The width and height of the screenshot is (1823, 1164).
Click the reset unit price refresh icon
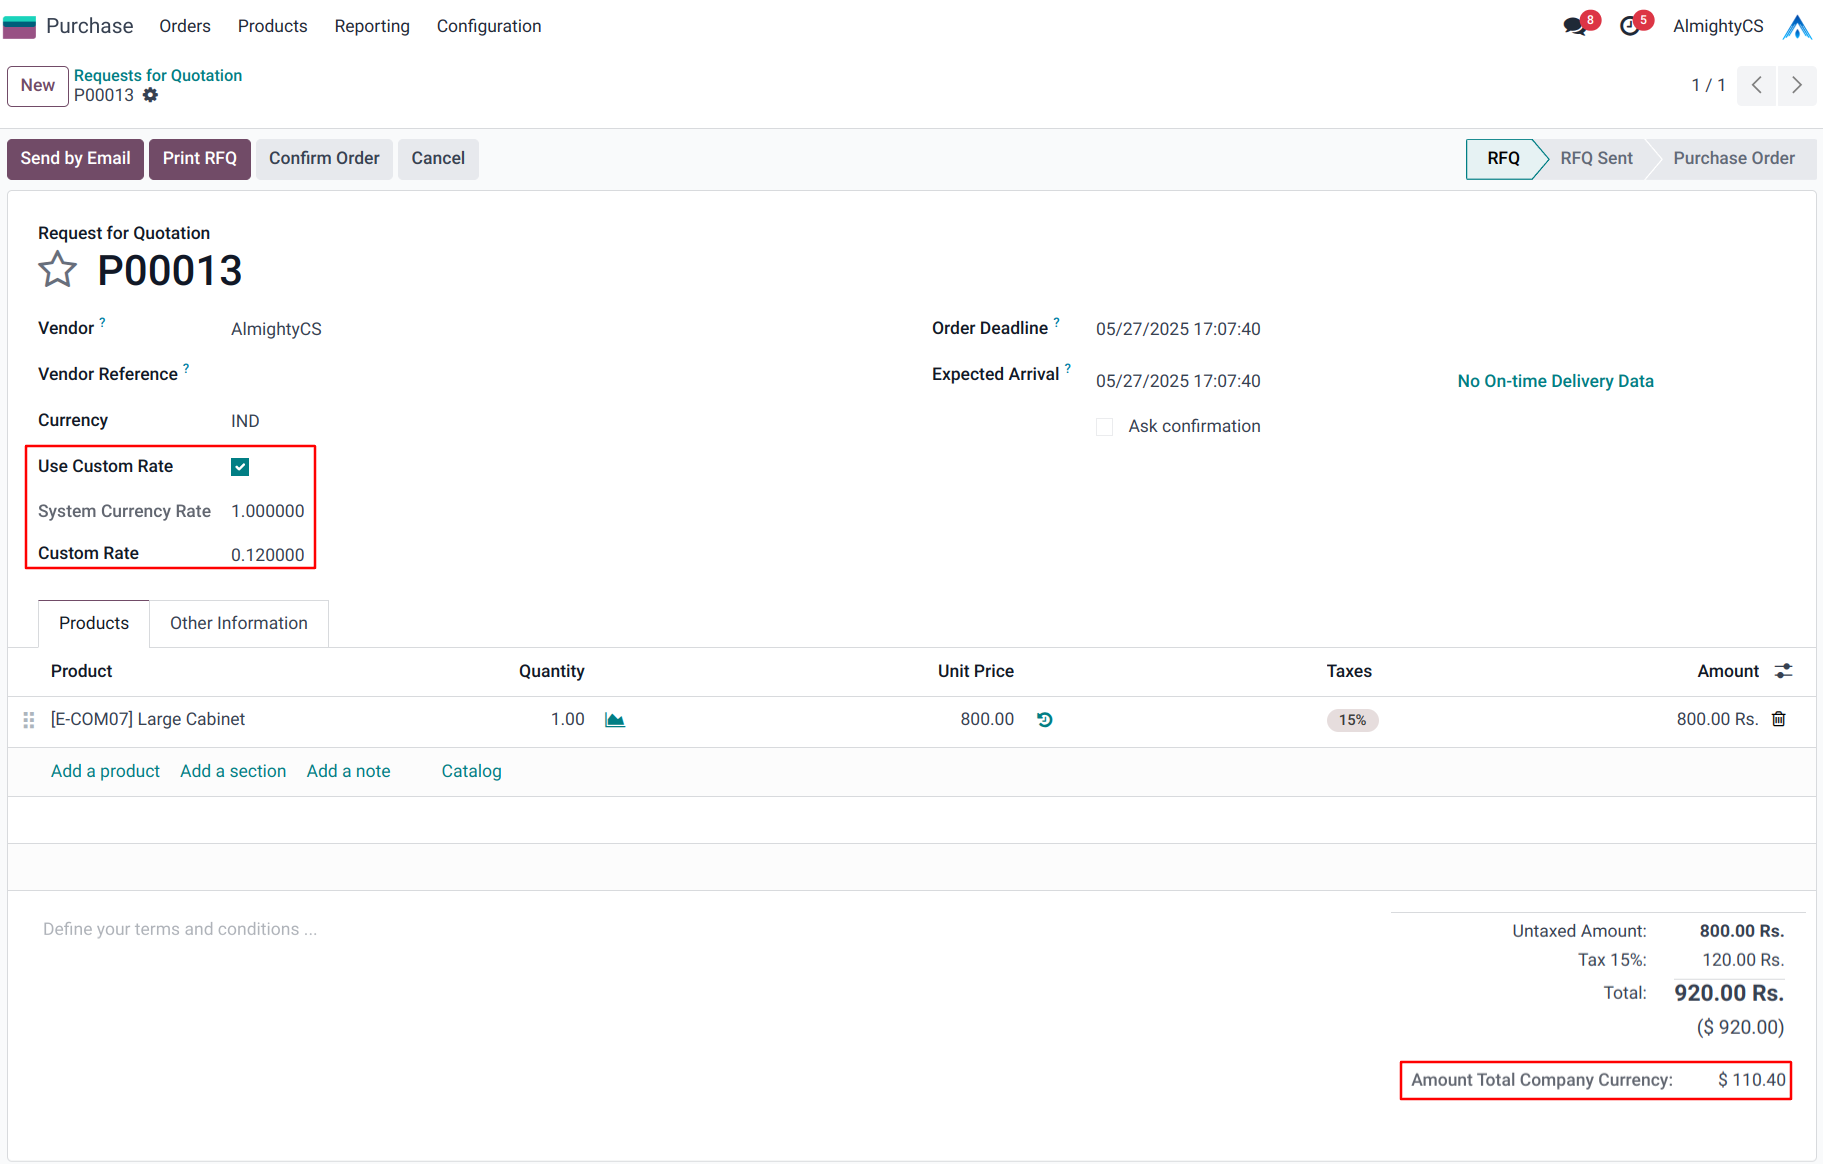pyautogui.click(x=1045, y=720)
